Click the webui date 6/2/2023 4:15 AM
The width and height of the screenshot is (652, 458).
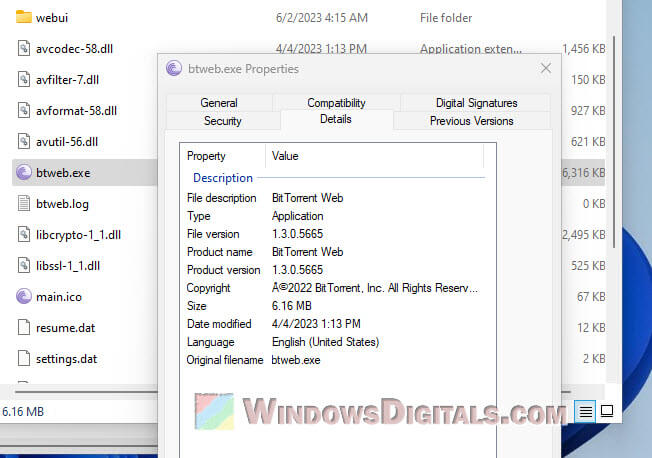[x=322, y=18]
